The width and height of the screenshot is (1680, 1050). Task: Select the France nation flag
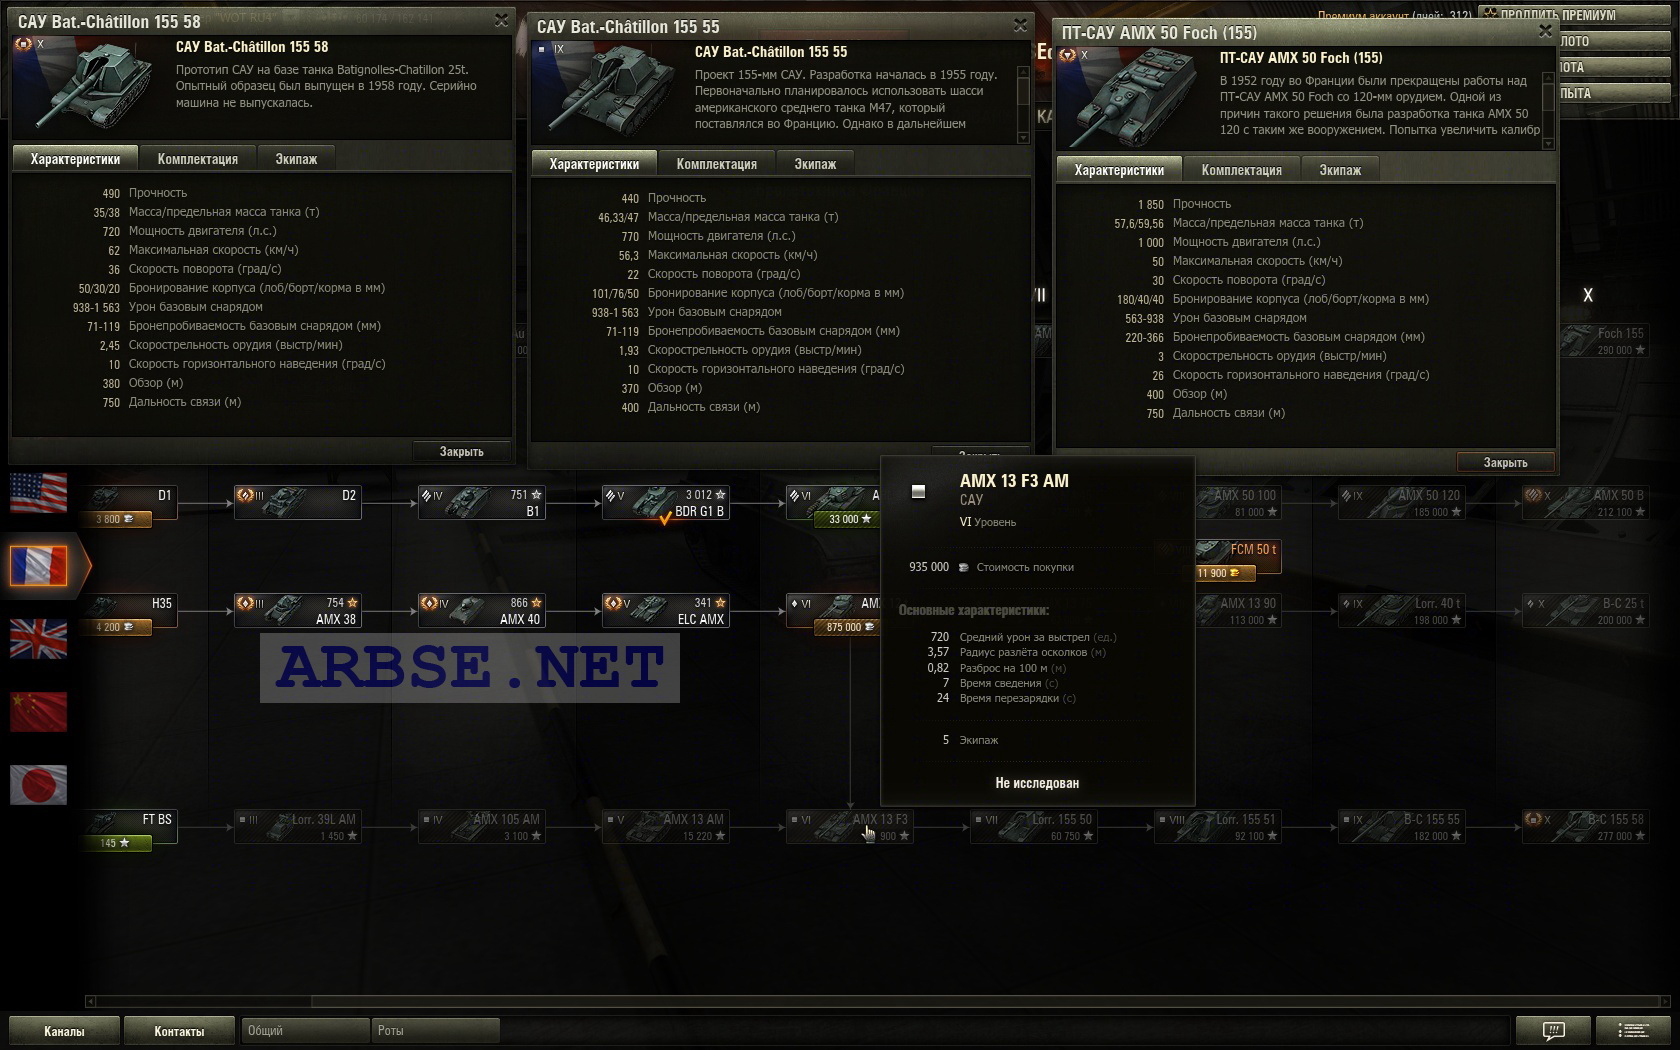click(x=38, y=566)
